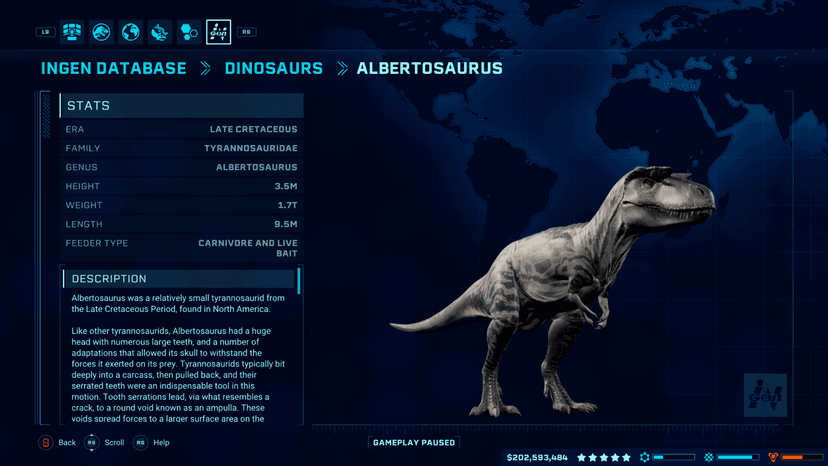This screenshot has width=828, height=466.
Task: Click the GENUS label
Action: point(81,167)
